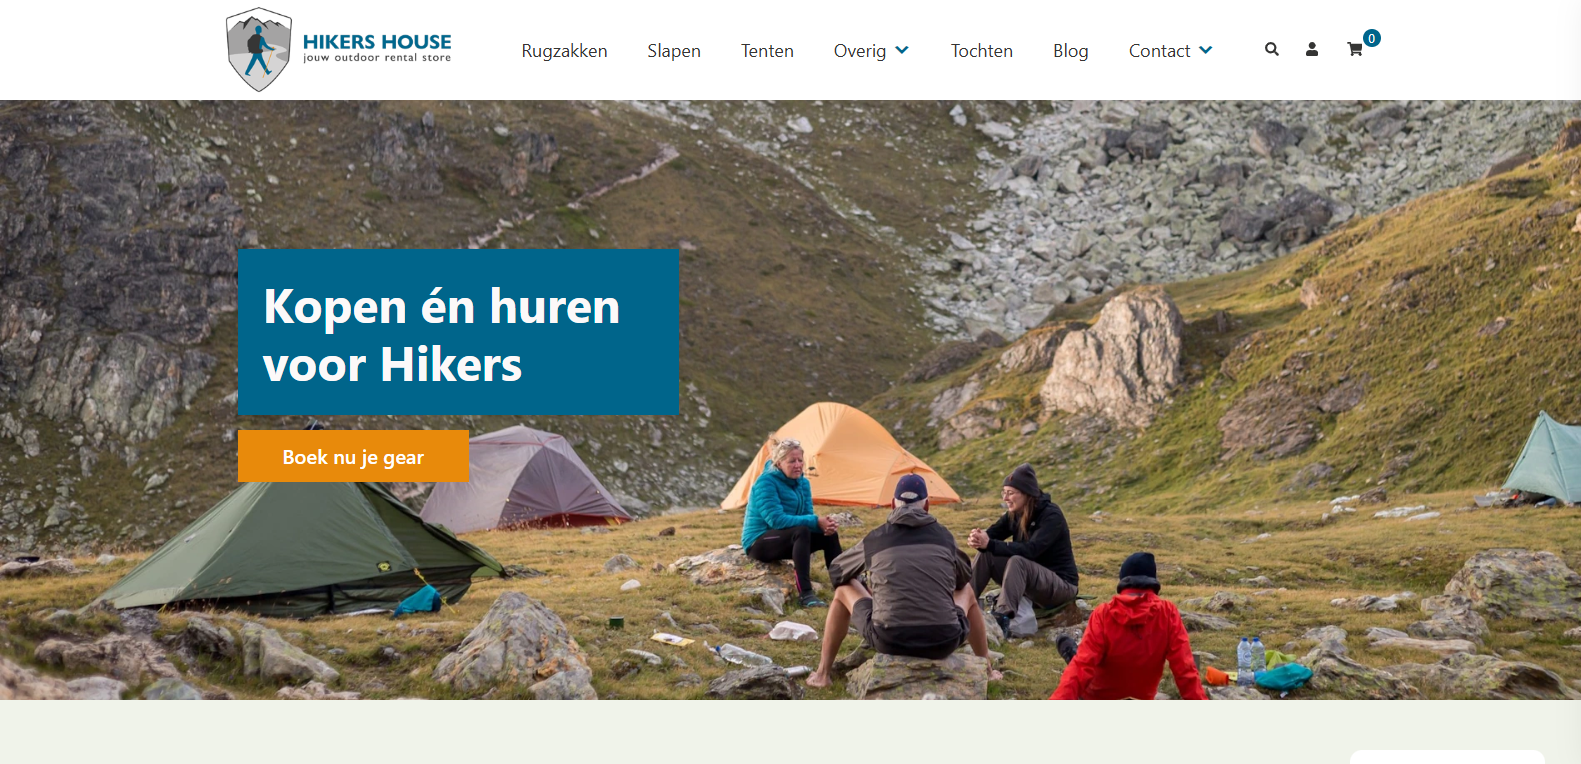
Task: Open the Tochten page
Action: pos(982,51)
